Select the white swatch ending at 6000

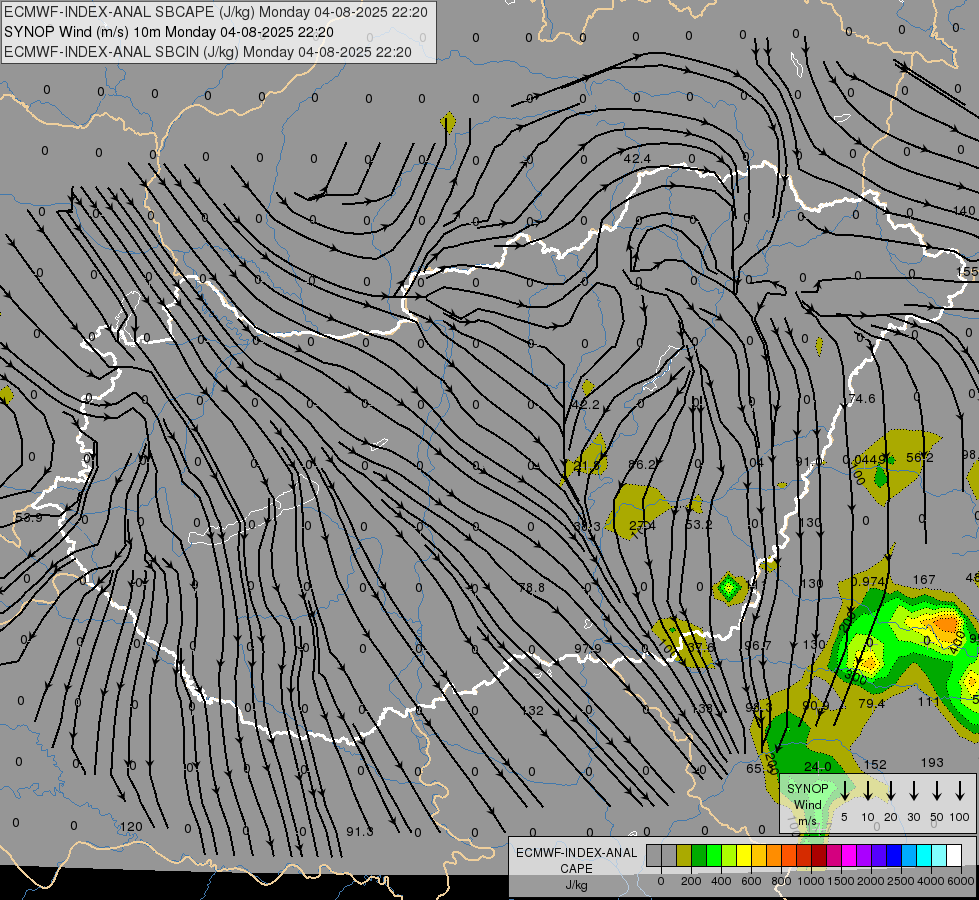(954, 856)
